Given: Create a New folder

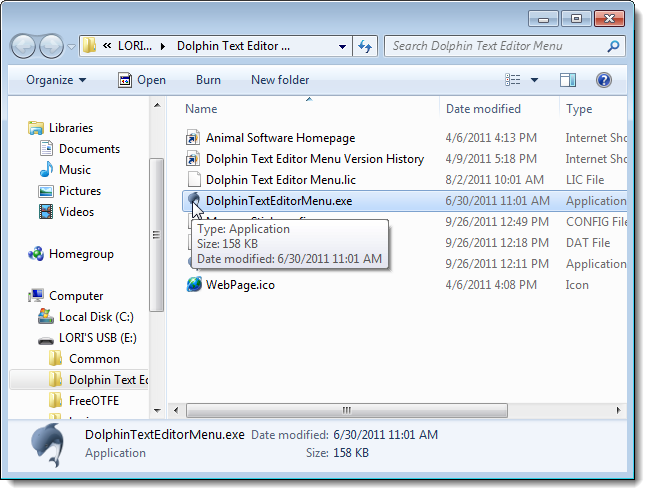Looking at the screenshot, I should click(280, 80).
